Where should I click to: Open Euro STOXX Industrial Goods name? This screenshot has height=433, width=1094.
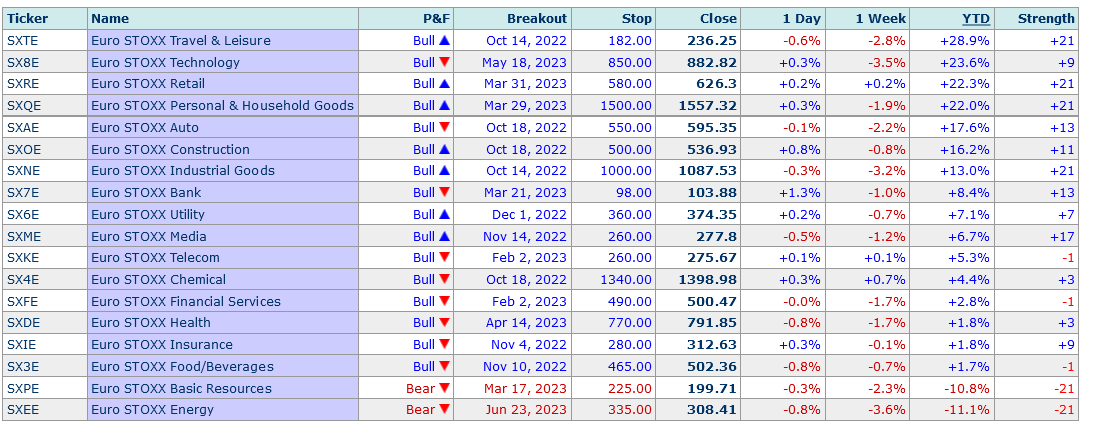point(183,170)
